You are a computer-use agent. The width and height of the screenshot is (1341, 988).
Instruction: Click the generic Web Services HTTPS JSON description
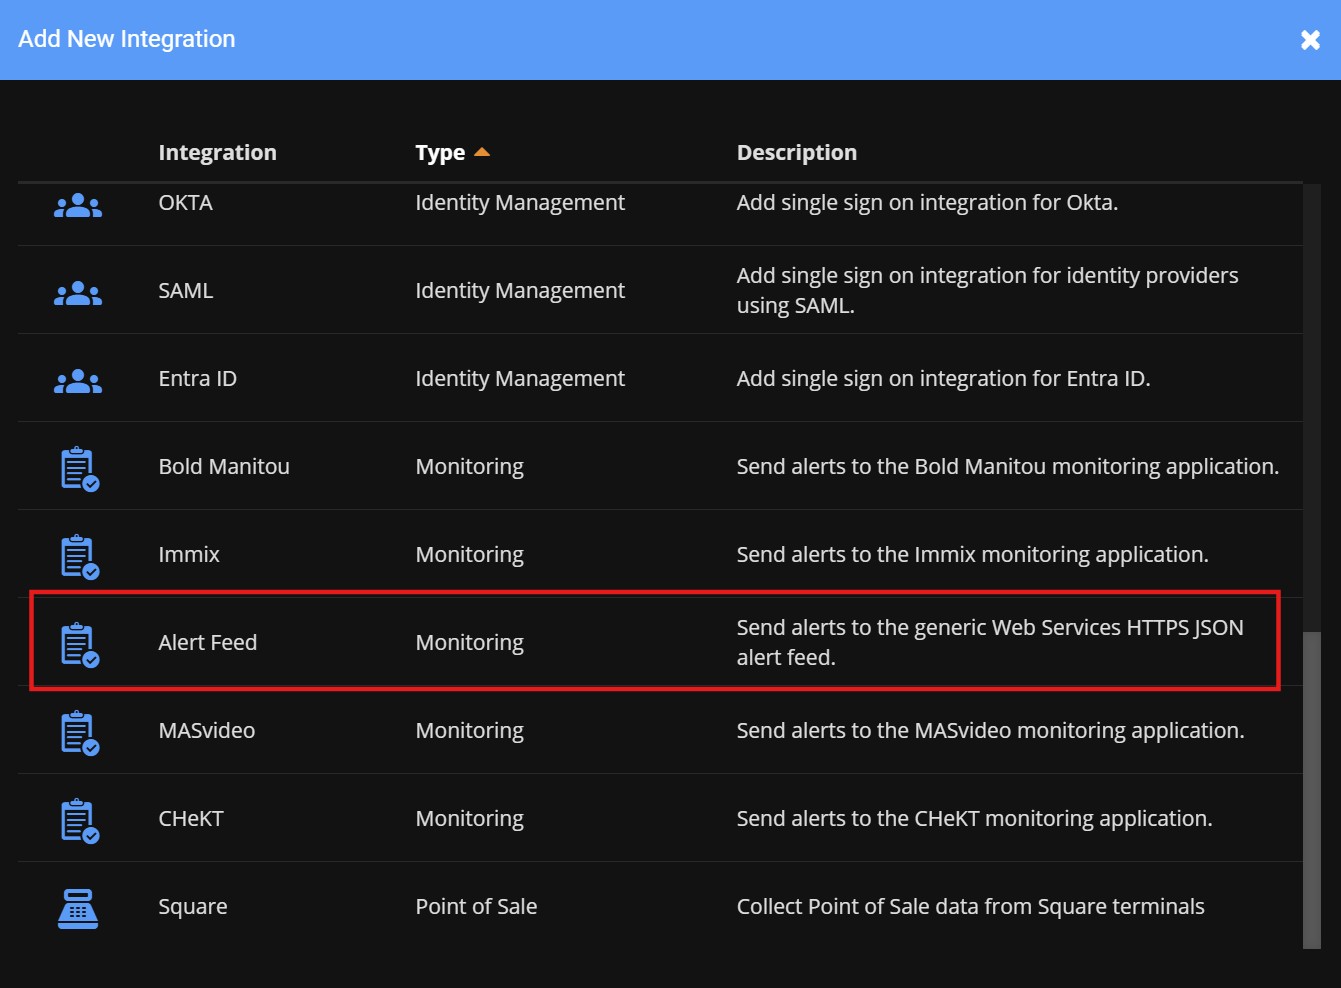[x=990, y=642]
